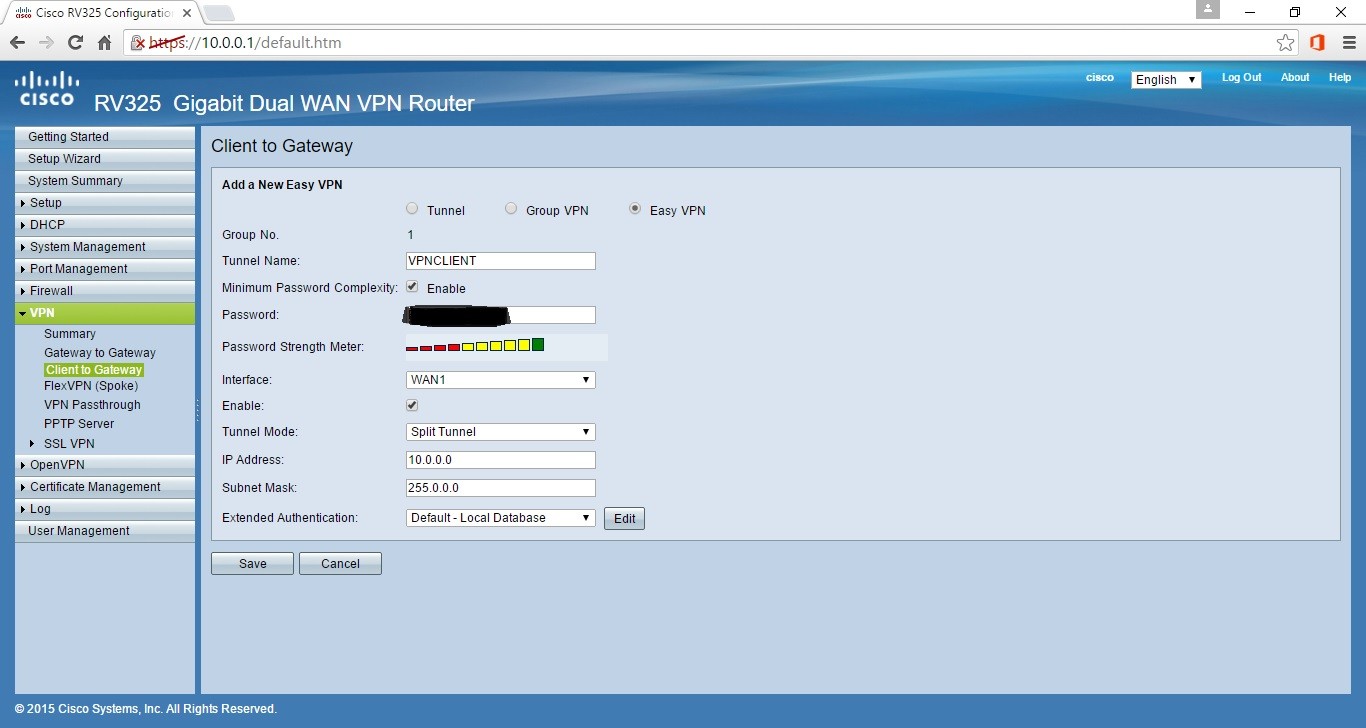Open User Management in the sidebar
The height and width of the screenshot is (728, 1366).
click(x=105, y=531)
